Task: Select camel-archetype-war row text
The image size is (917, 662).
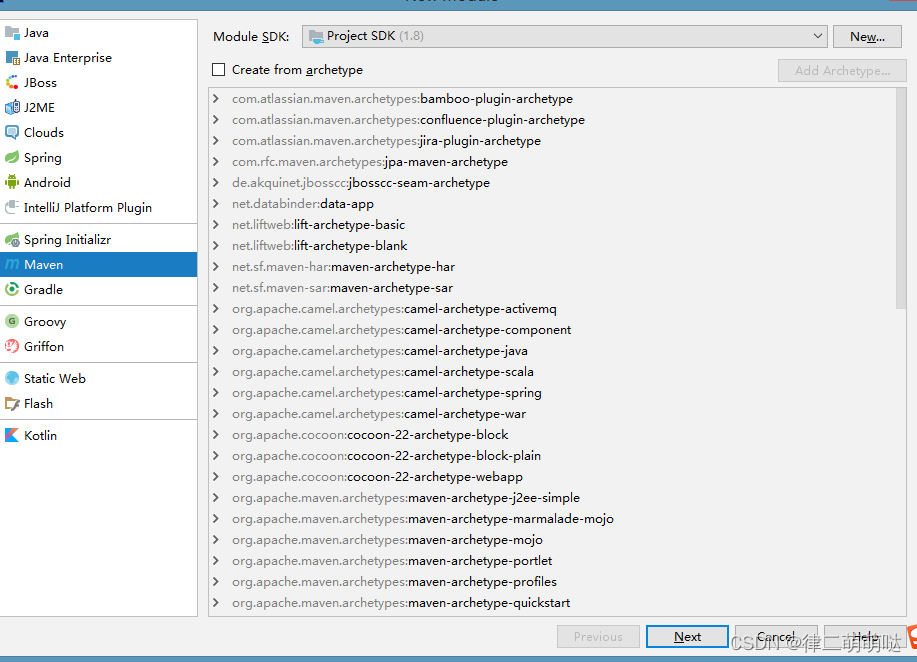Action: pyautogui.click(x=379, y=414)
